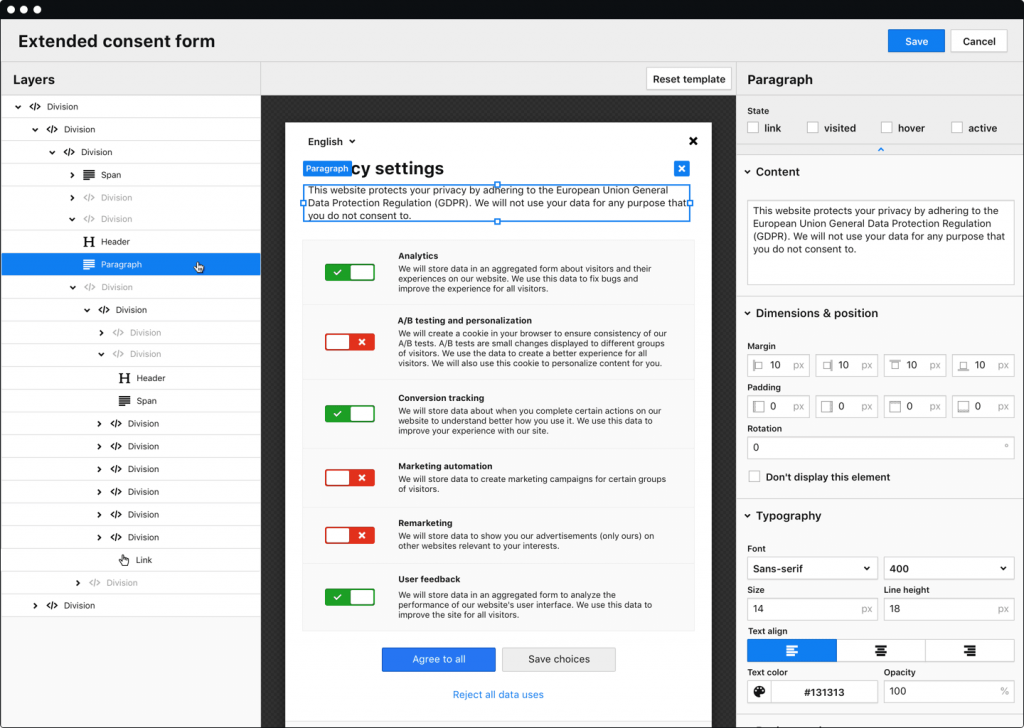Image resolution: width=1024 pixels, height=728 pixels.
Task: Open the English language dropdown
Action: pos(331,141)
